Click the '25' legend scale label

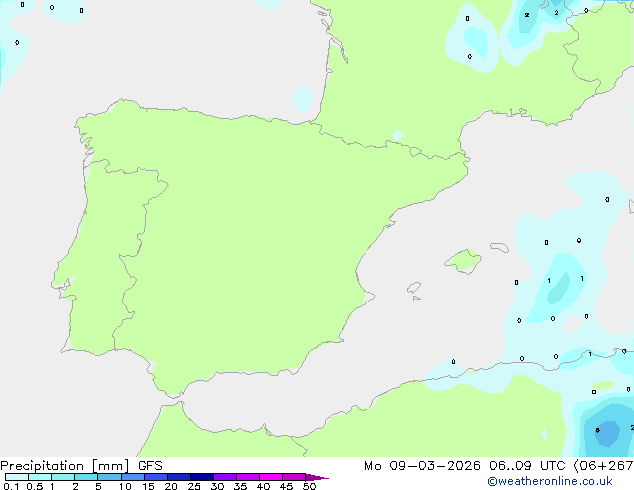pos(194,486)
